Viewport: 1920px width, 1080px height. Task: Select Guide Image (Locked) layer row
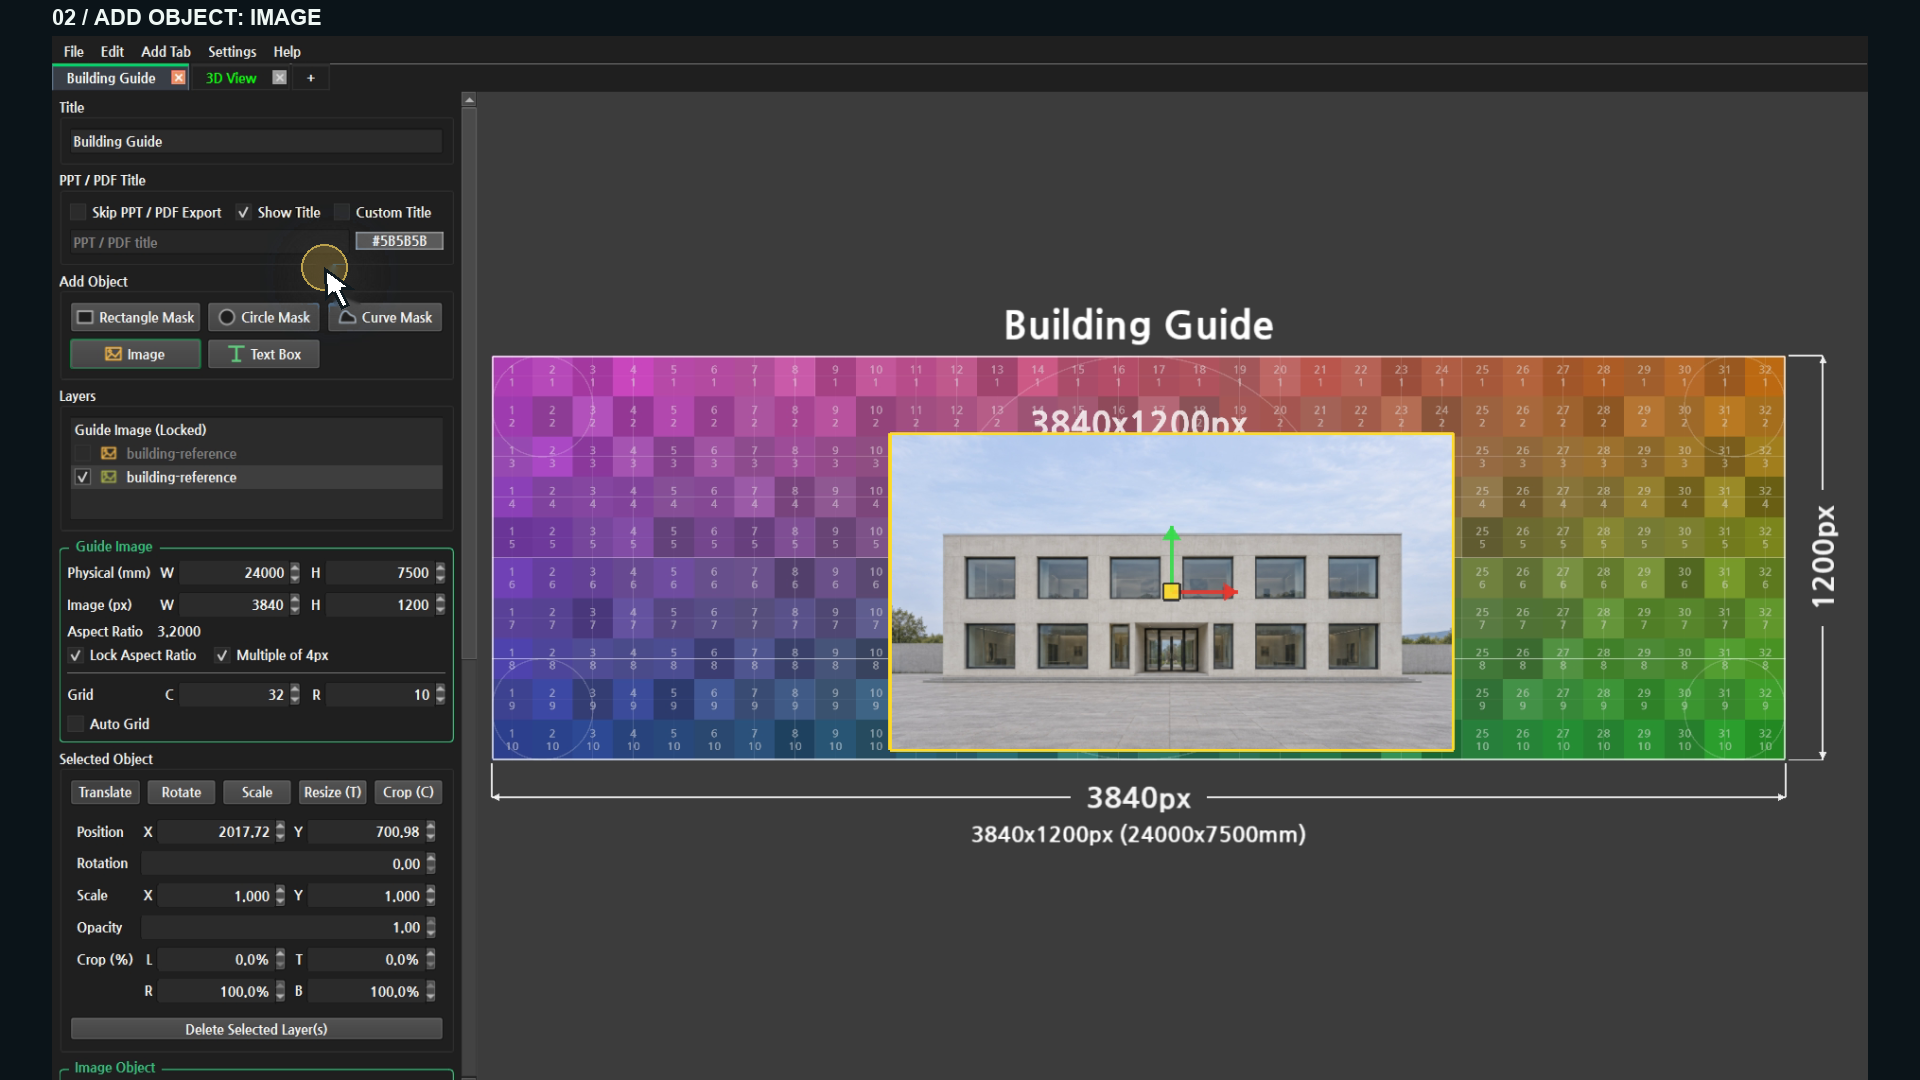coord(256,429)
